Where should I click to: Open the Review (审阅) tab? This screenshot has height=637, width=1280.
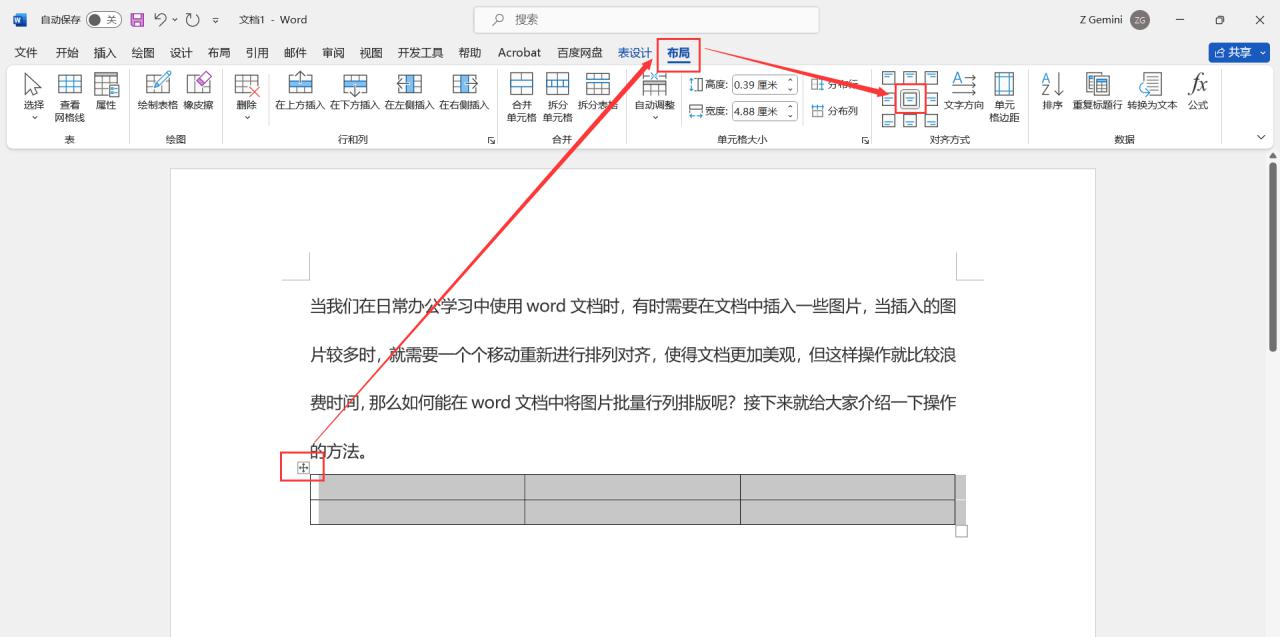(x=333, y=53)
